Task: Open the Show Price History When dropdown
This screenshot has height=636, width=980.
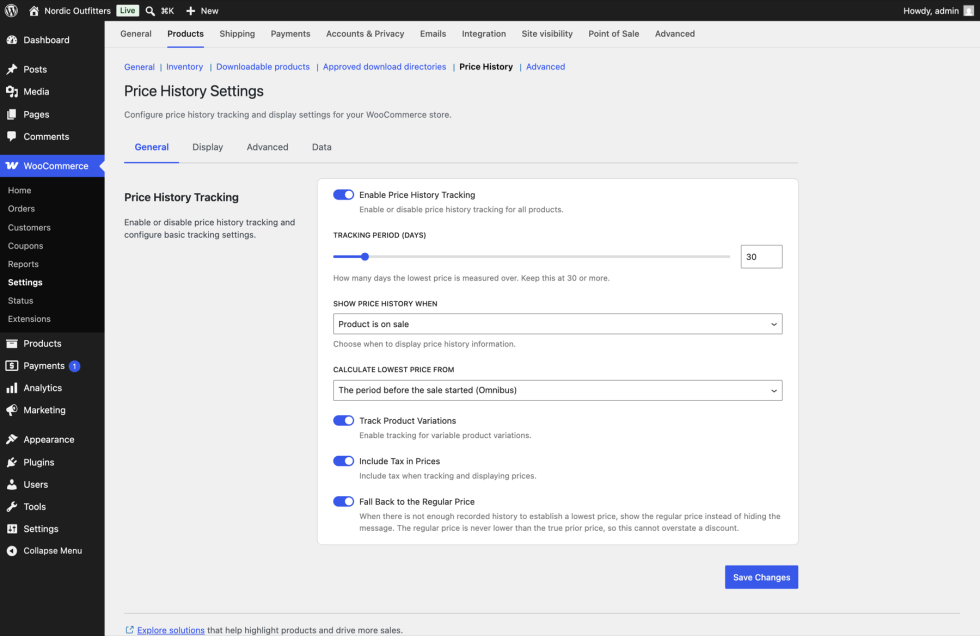Action: (558, 324)
